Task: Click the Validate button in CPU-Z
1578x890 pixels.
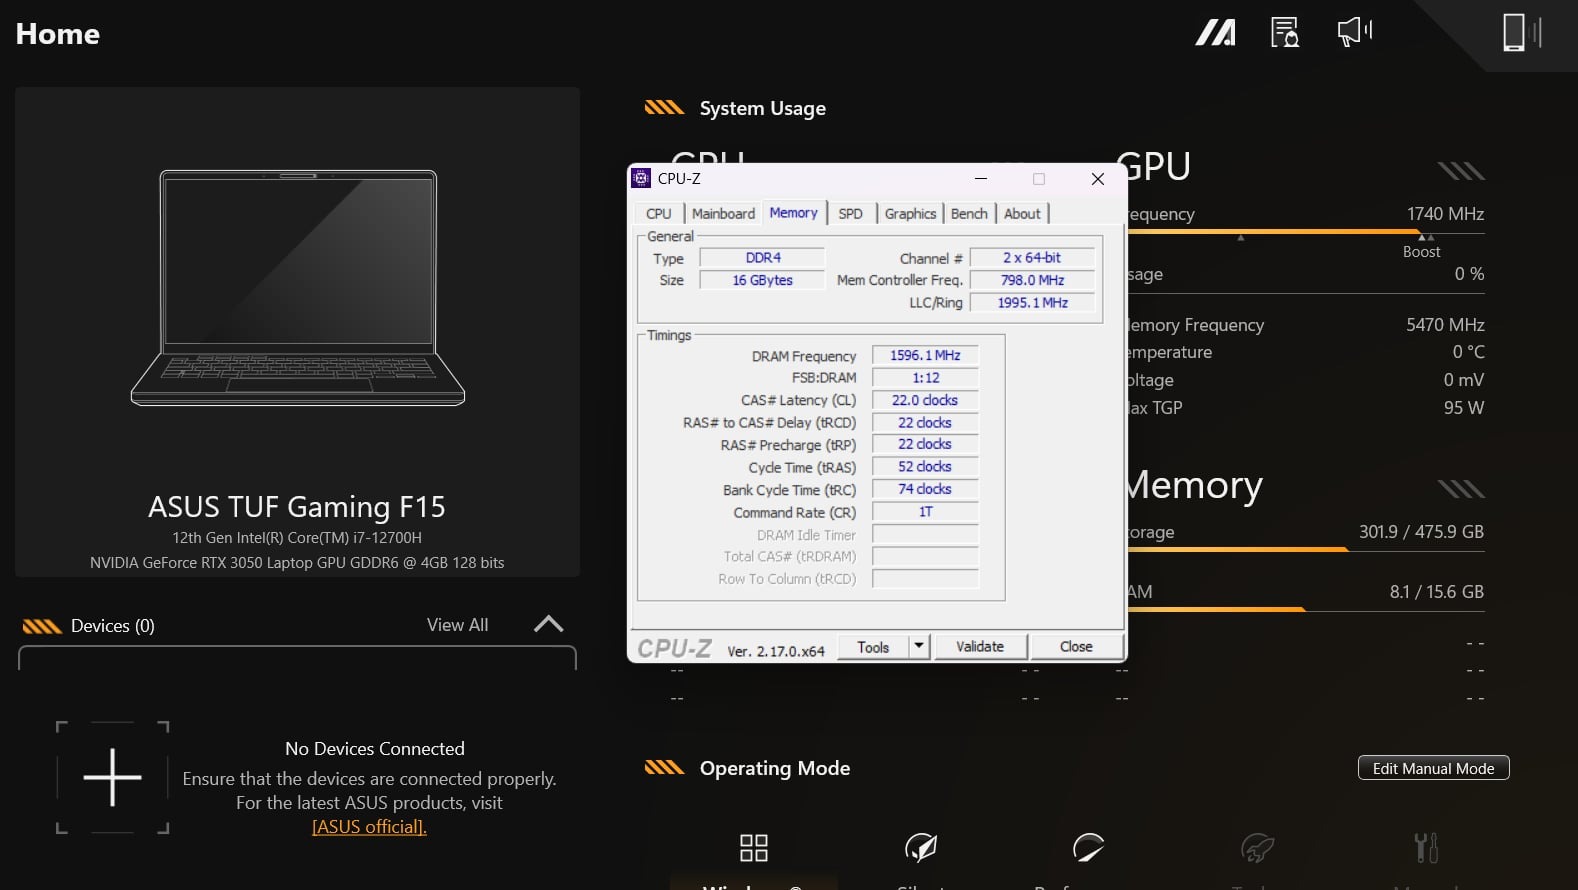Action: click(980, 647)
